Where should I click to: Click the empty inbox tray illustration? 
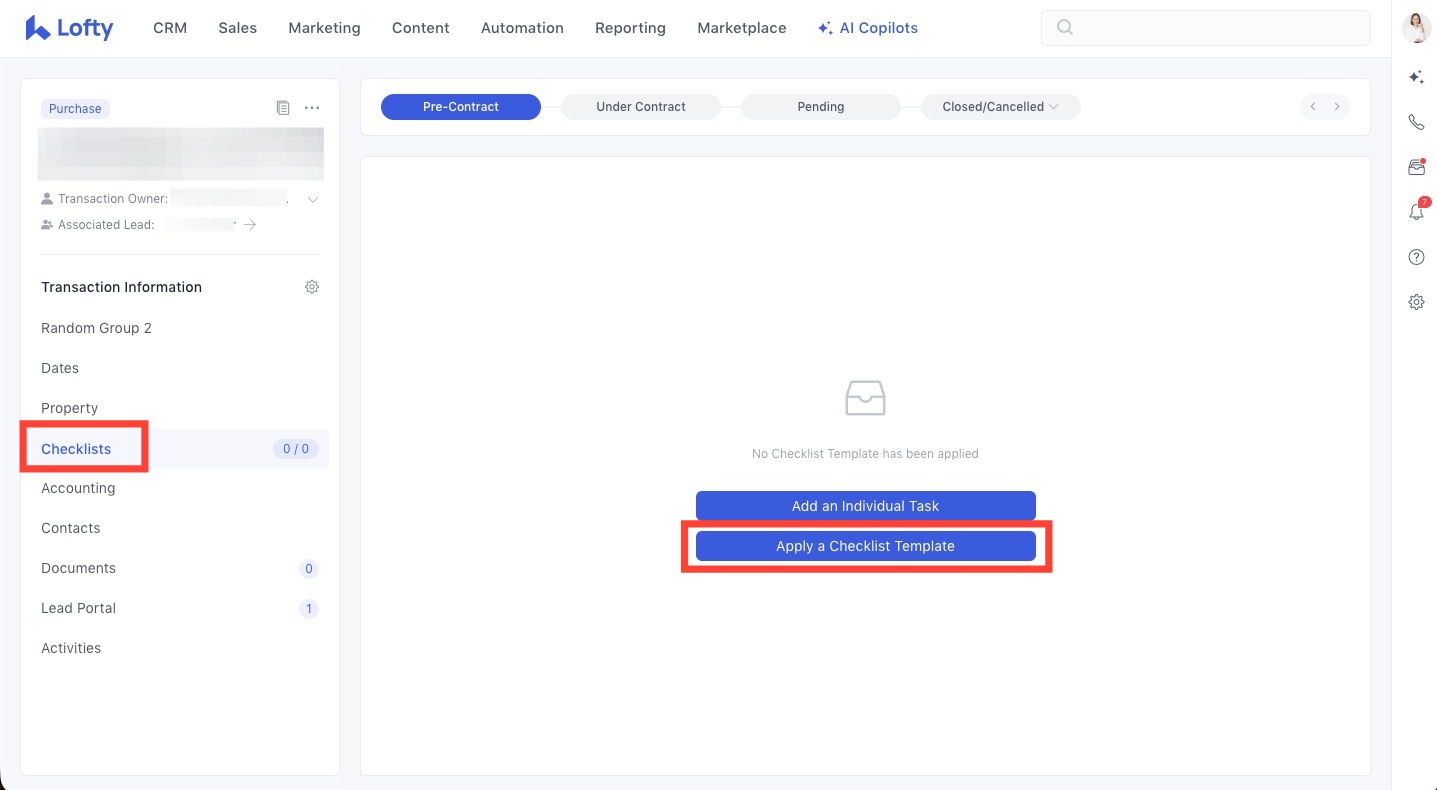click(x=865, y=398)
